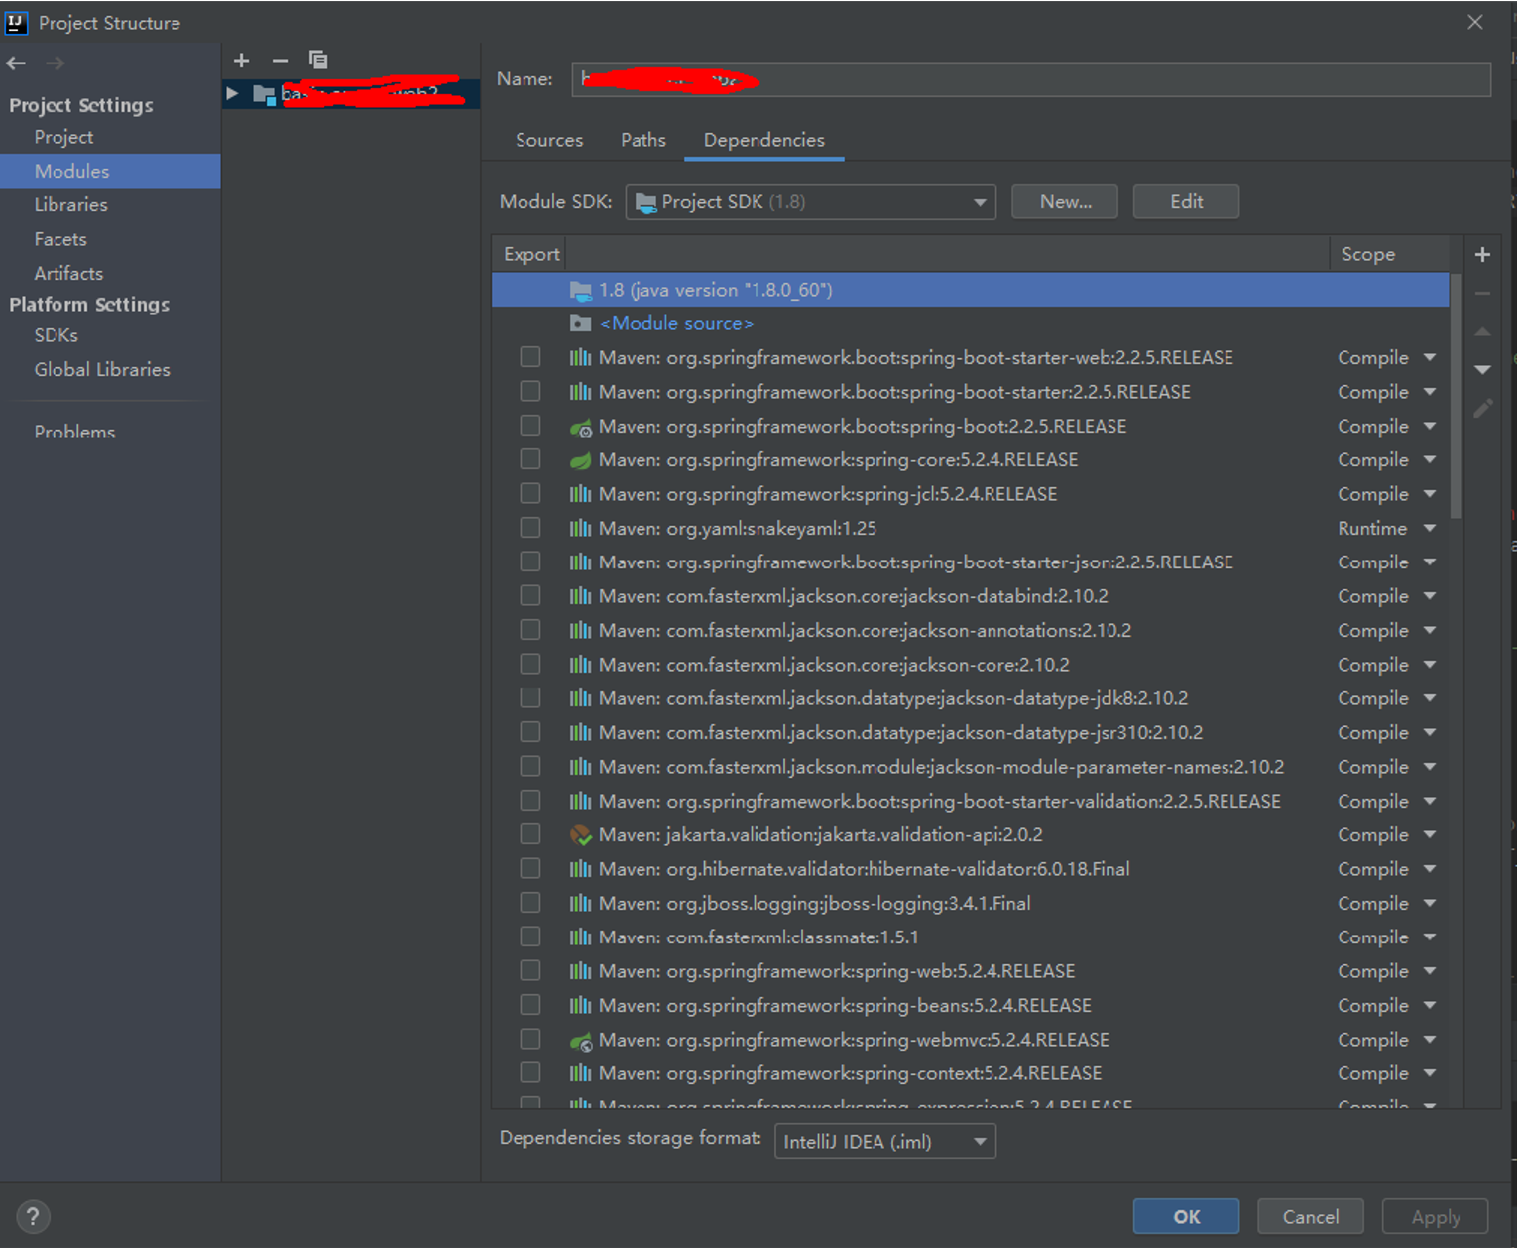Click the New... SDK button
The image size is (1517, 1248).
pyautogui.click(x=1064, y=202)
